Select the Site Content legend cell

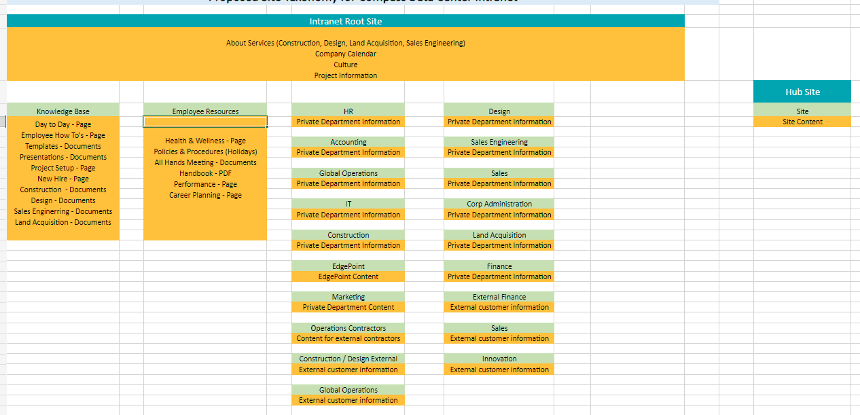(x=802, y=122)
